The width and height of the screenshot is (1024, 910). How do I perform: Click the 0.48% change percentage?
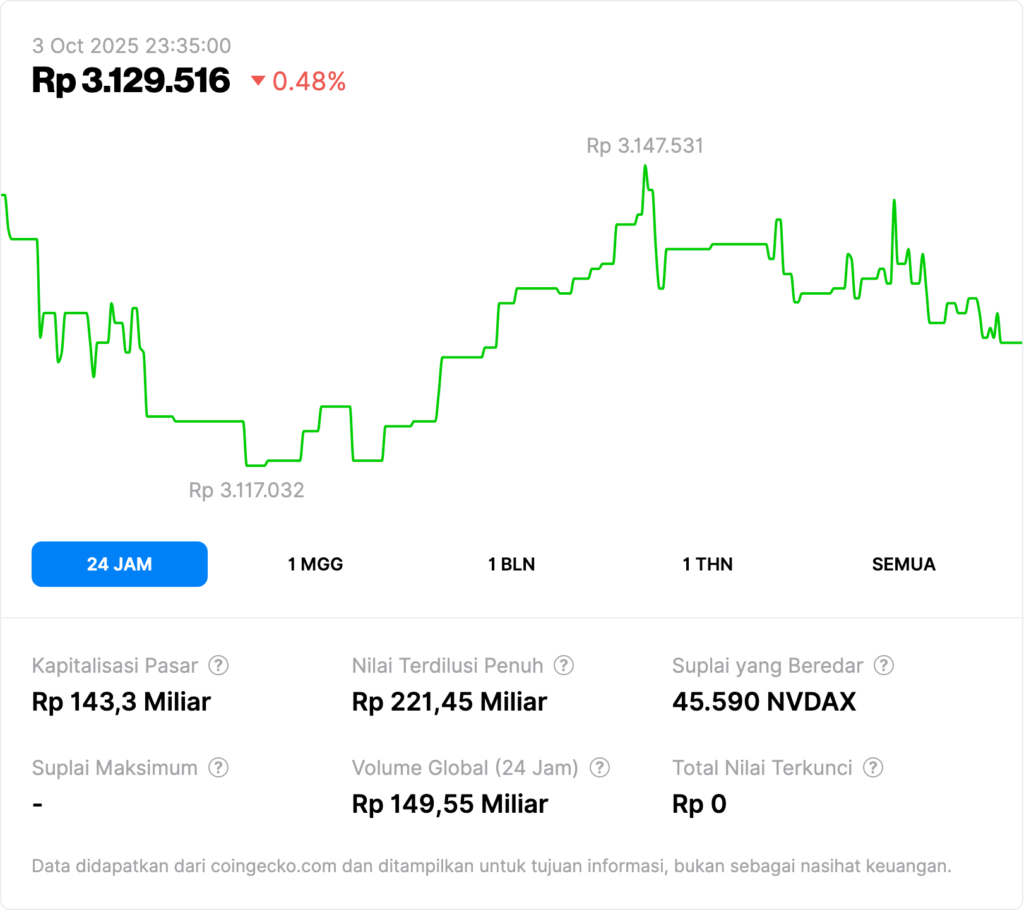309,82
